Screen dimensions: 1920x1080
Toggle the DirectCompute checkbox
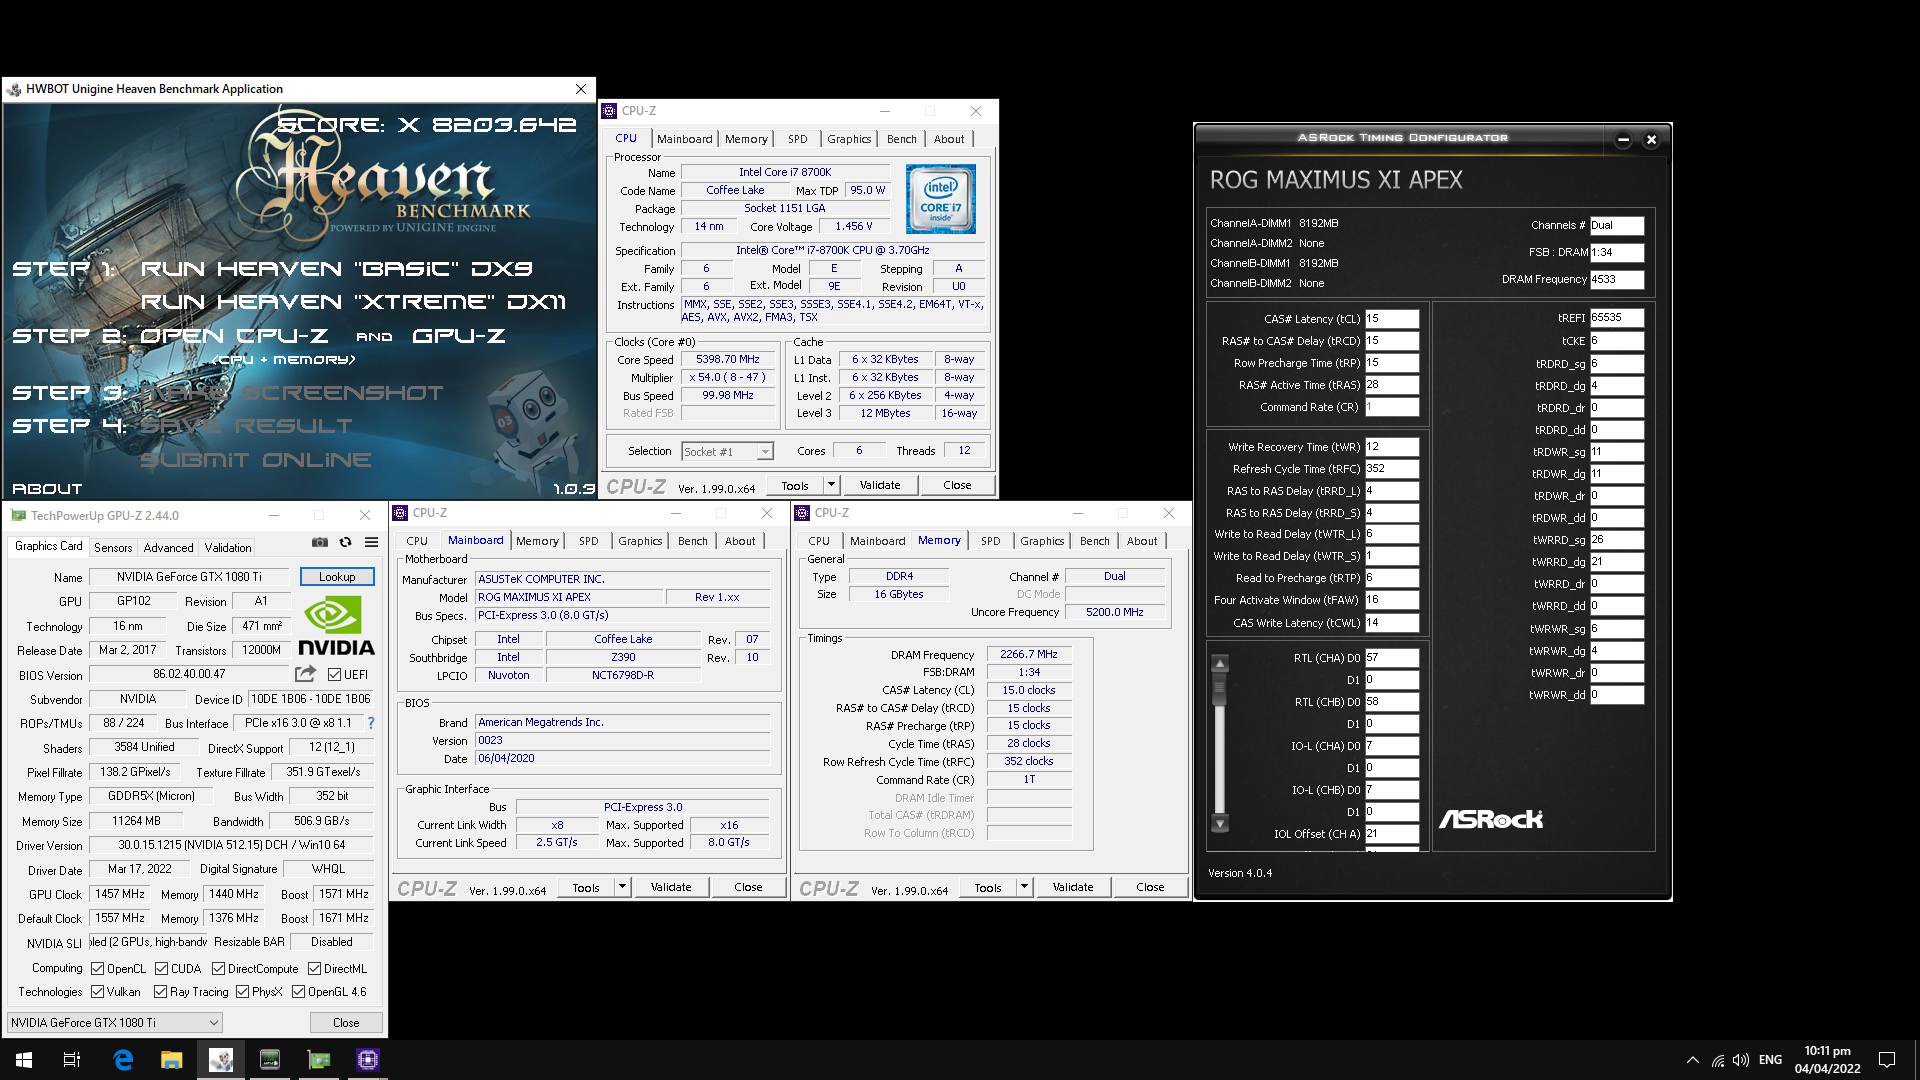(218, 969)
